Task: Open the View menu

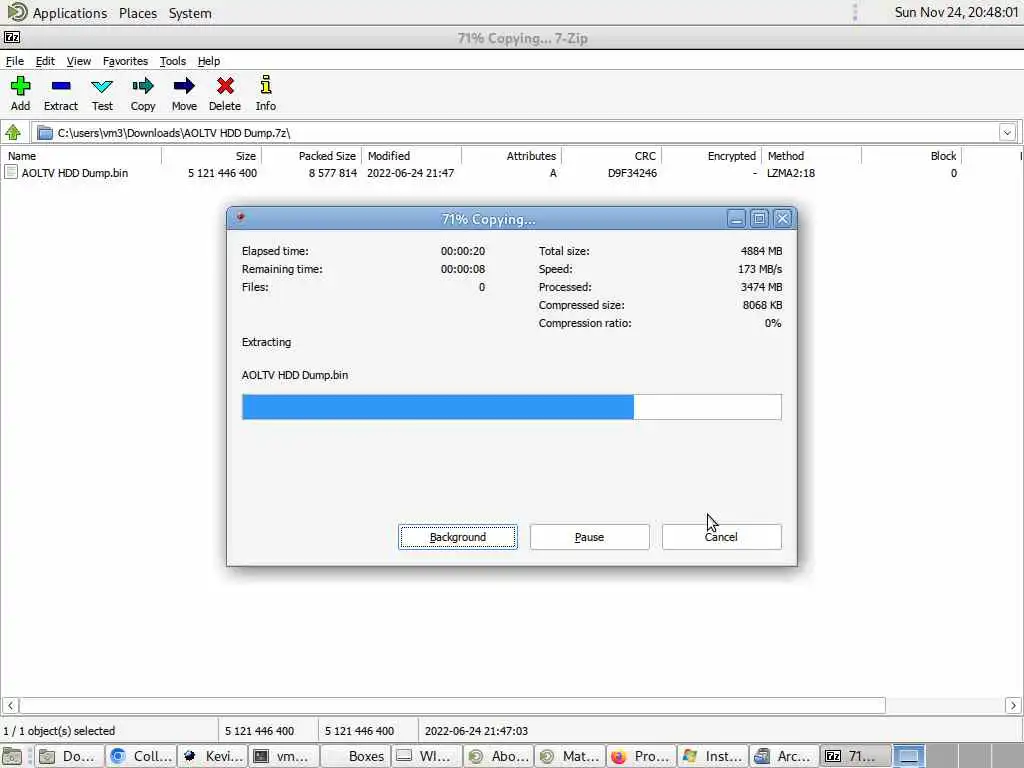Action: pos(78,61)
